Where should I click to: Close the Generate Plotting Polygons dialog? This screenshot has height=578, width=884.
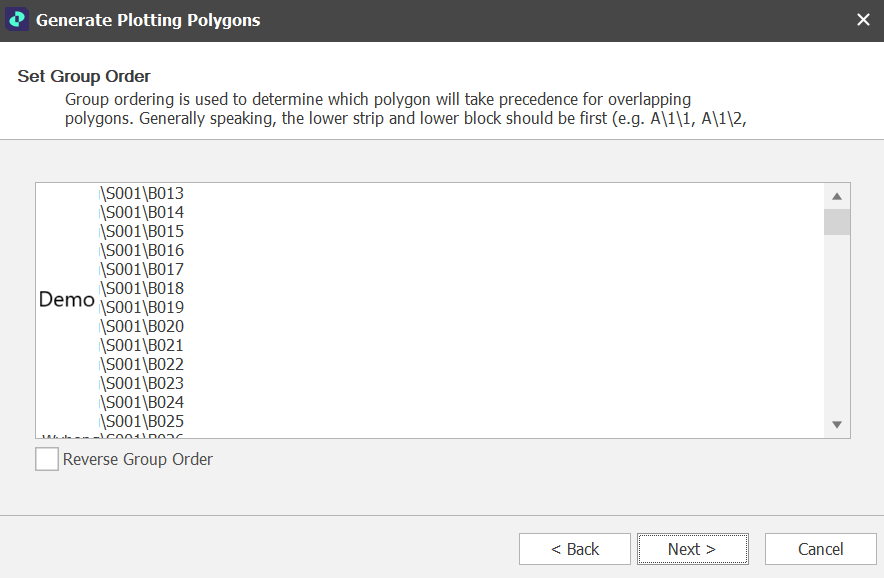point(863,20)
